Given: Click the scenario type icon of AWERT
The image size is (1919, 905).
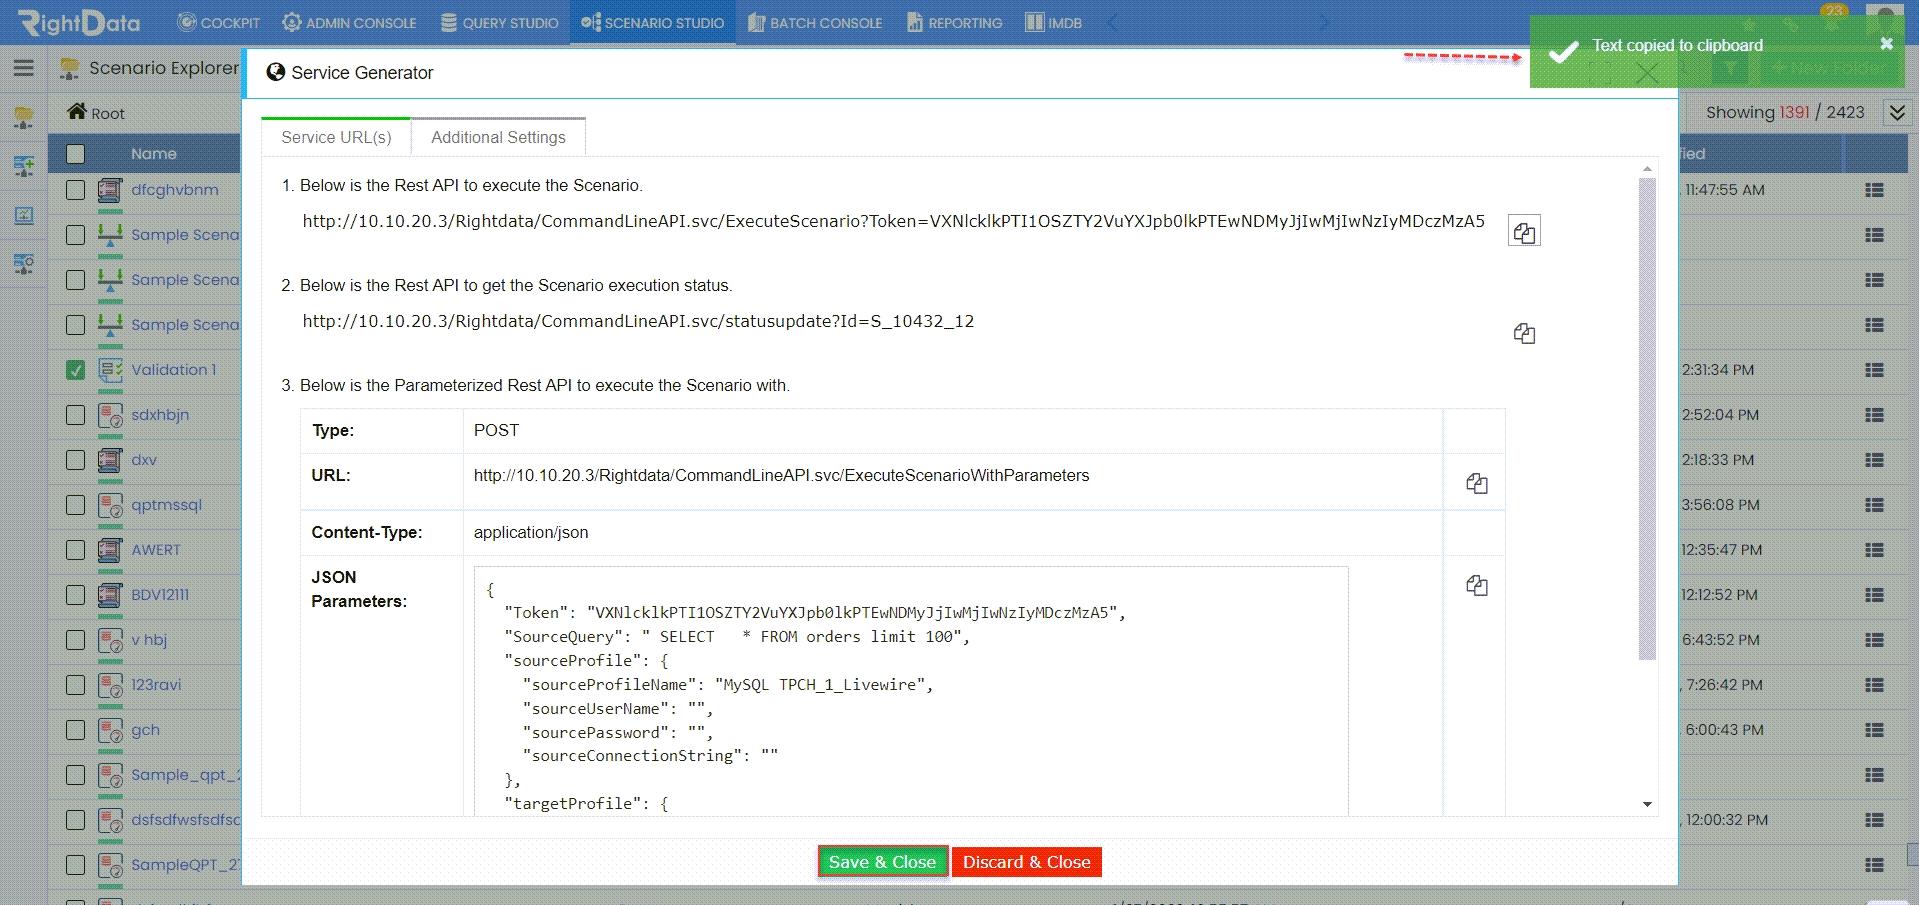Looking at the screenshot, I should [110, 550].
